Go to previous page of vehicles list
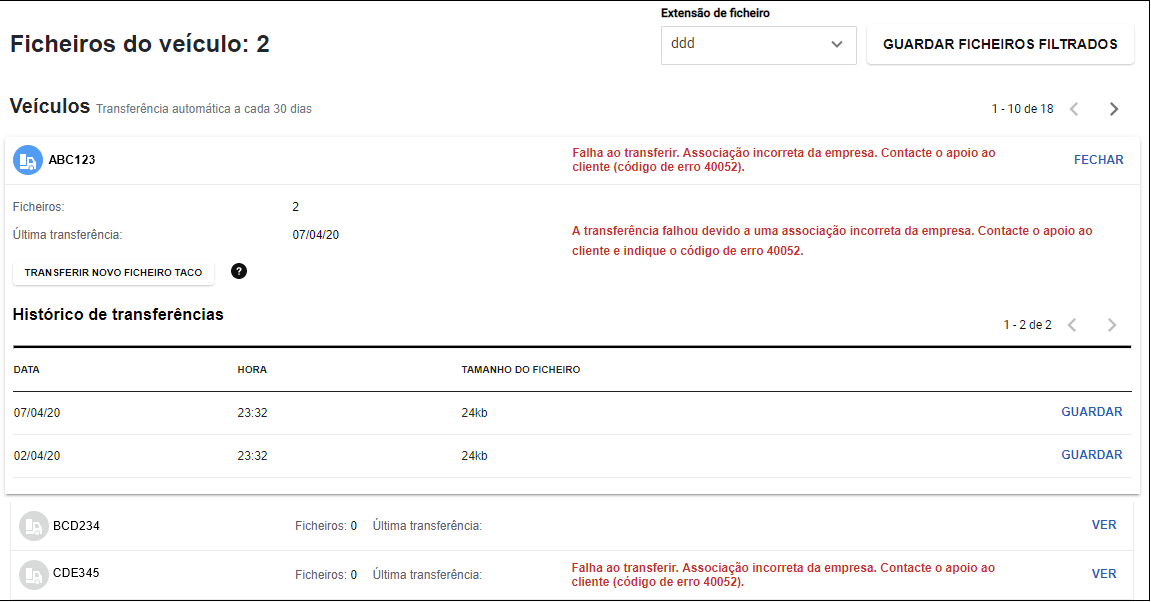 pyautogui.click(x=1074, y=109)
